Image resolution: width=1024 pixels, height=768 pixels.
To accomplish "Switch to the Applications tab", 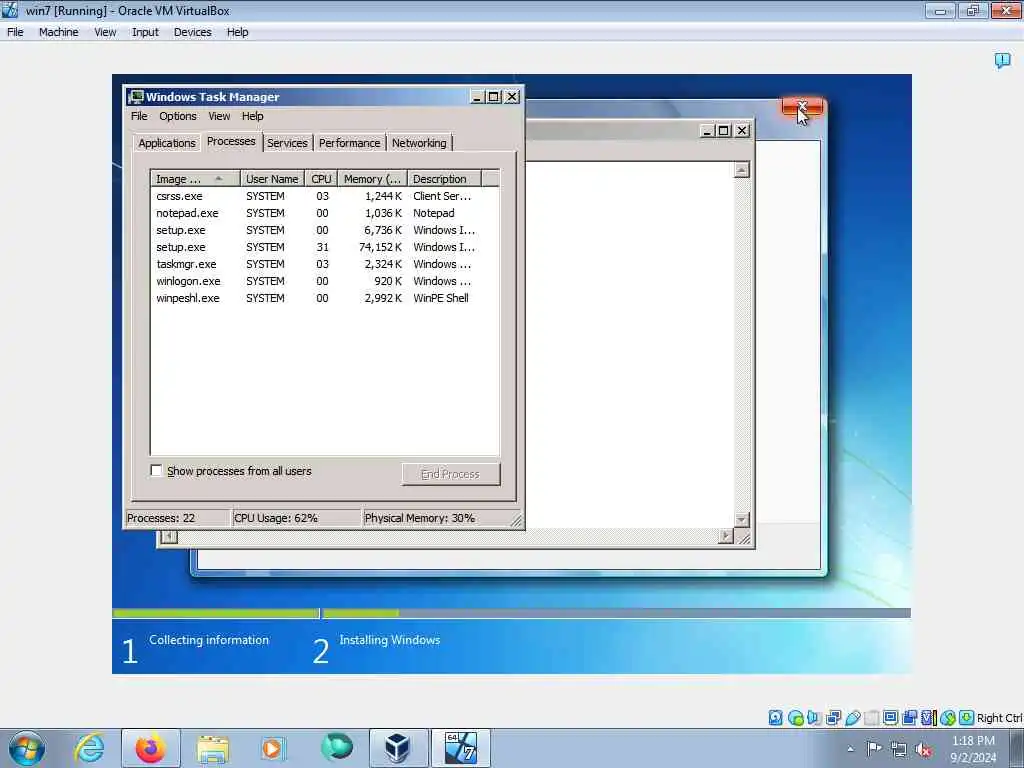I will [167, 143].
